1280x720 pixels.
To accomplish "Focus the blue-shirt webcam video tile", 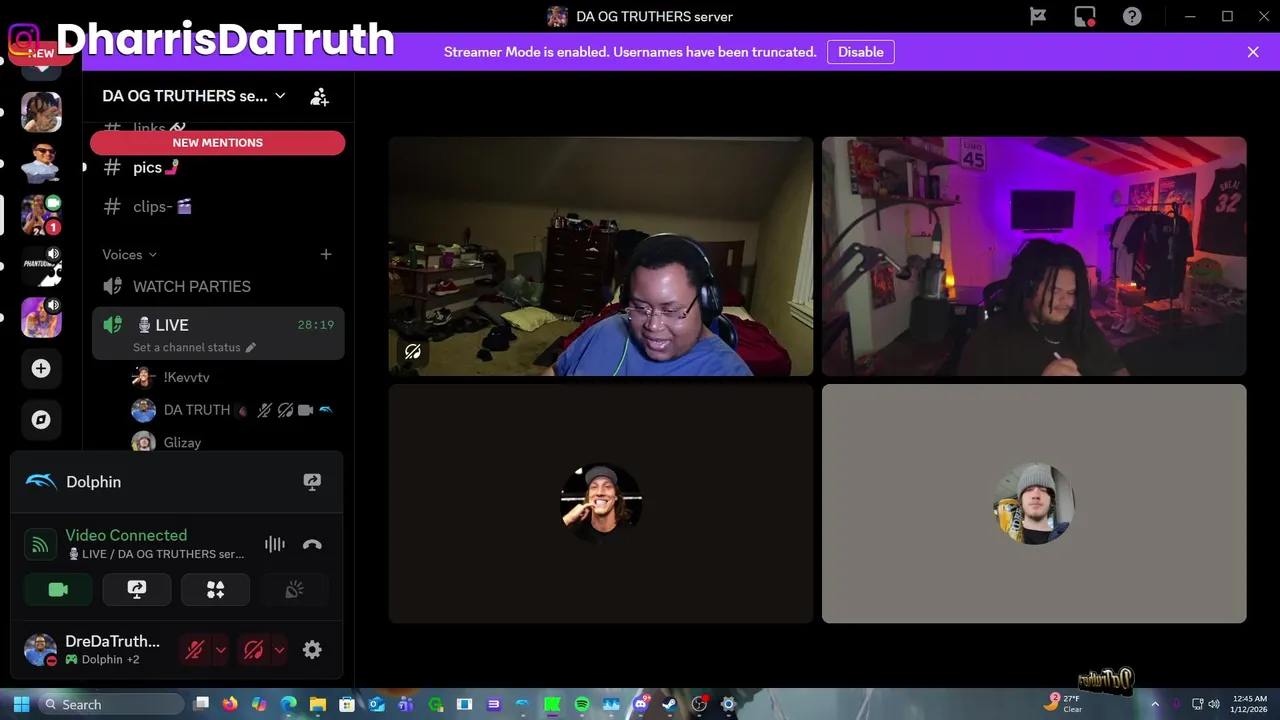I will (x=600, y=256).
